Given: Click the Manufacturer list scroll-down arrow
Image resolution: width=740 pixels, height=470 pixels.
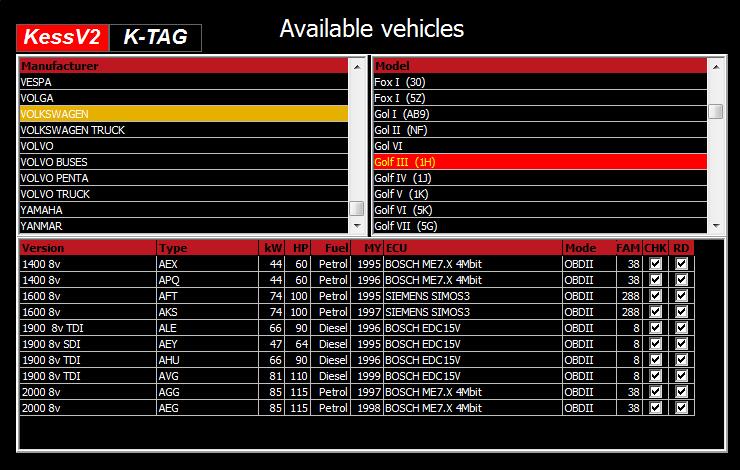Looking at the screenshot, I should (x=357, y=226).
